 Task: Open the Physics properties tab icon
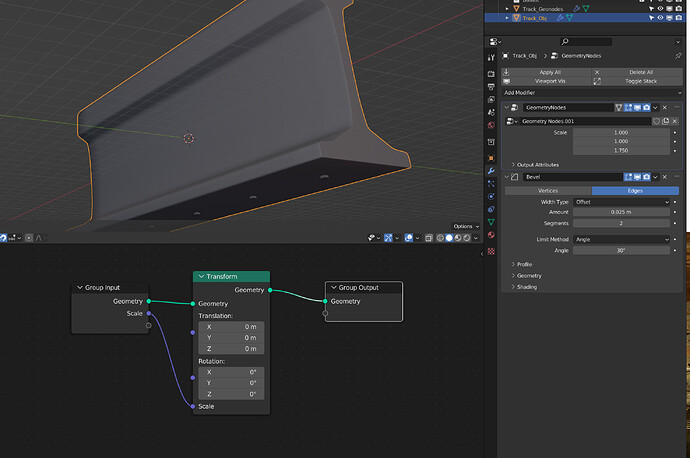pos(491,196)
